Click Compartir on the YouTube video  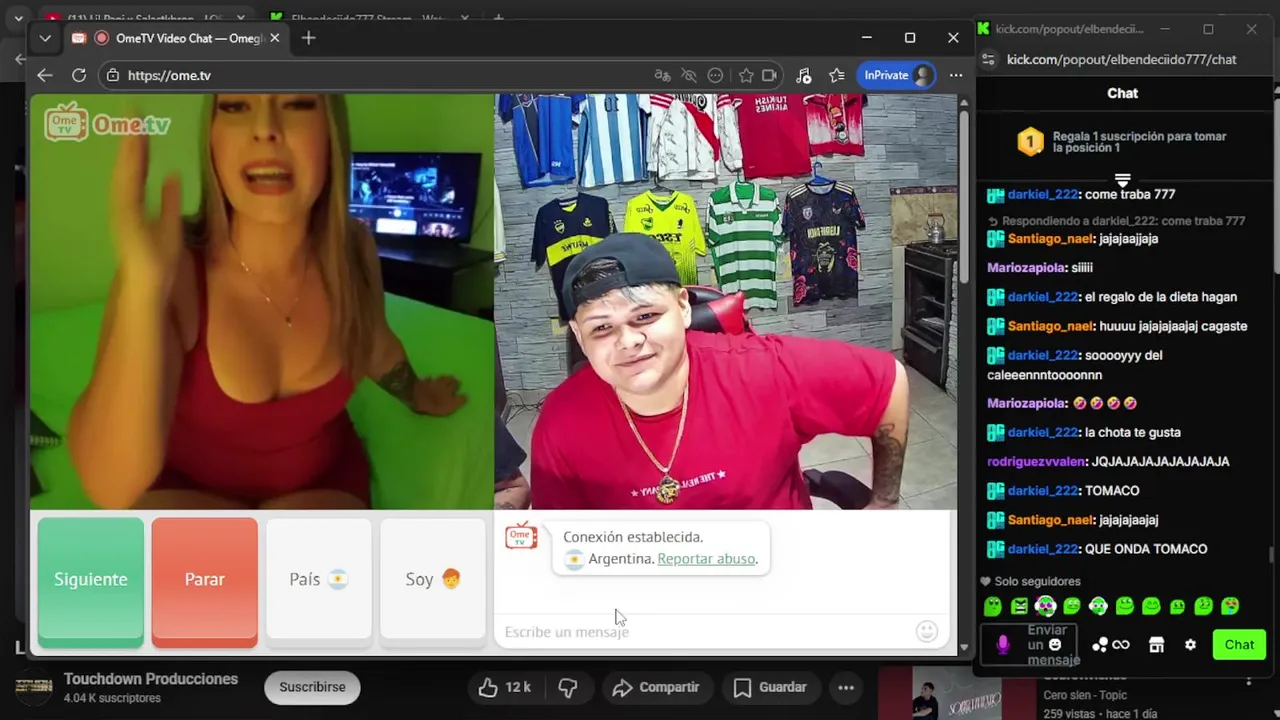point(656,687)
